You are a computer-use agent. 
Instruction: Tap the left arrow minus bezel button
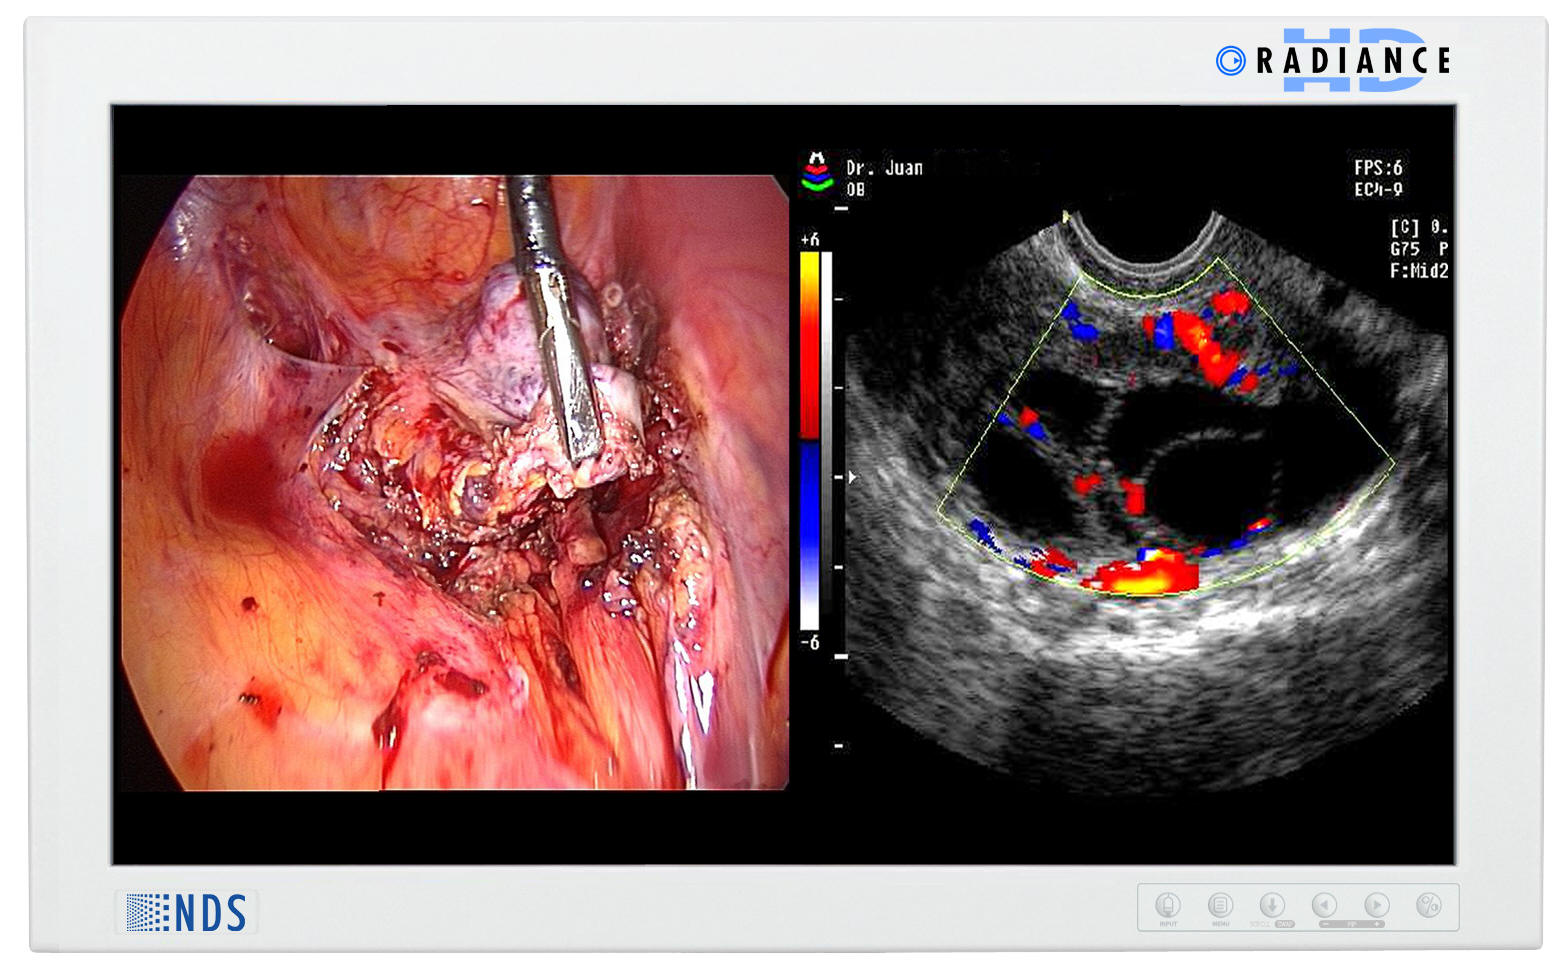click(x=1324, y=906)
